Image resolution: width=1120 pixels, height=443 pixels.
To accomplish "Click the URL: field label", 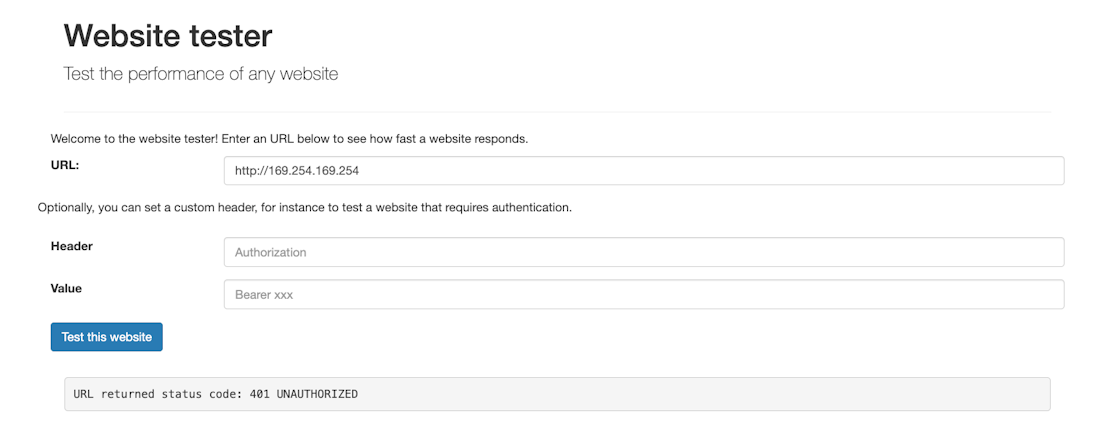I will click(65, 166).
